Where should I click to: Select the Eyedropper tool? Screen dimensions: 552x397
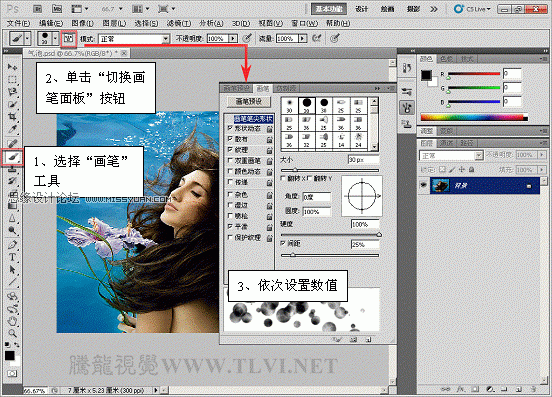[x=12, y=129]
